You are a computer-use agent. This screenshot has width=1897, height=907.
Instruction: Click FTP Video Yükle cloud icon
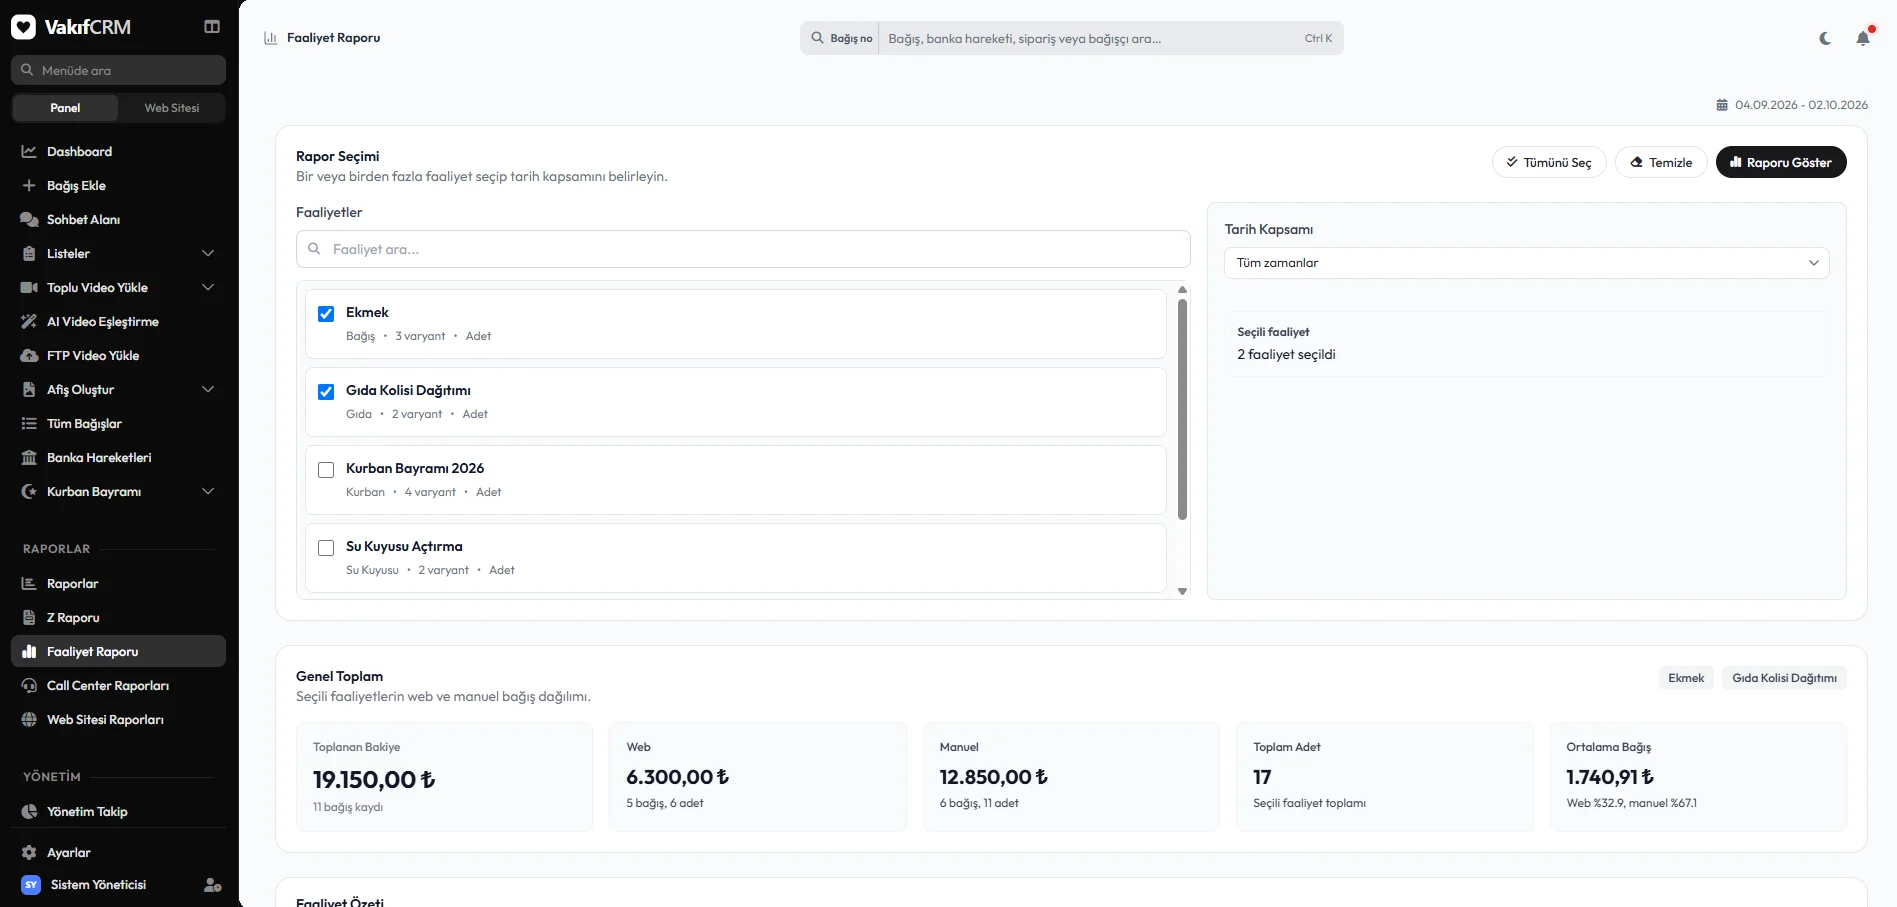point(29,356)
